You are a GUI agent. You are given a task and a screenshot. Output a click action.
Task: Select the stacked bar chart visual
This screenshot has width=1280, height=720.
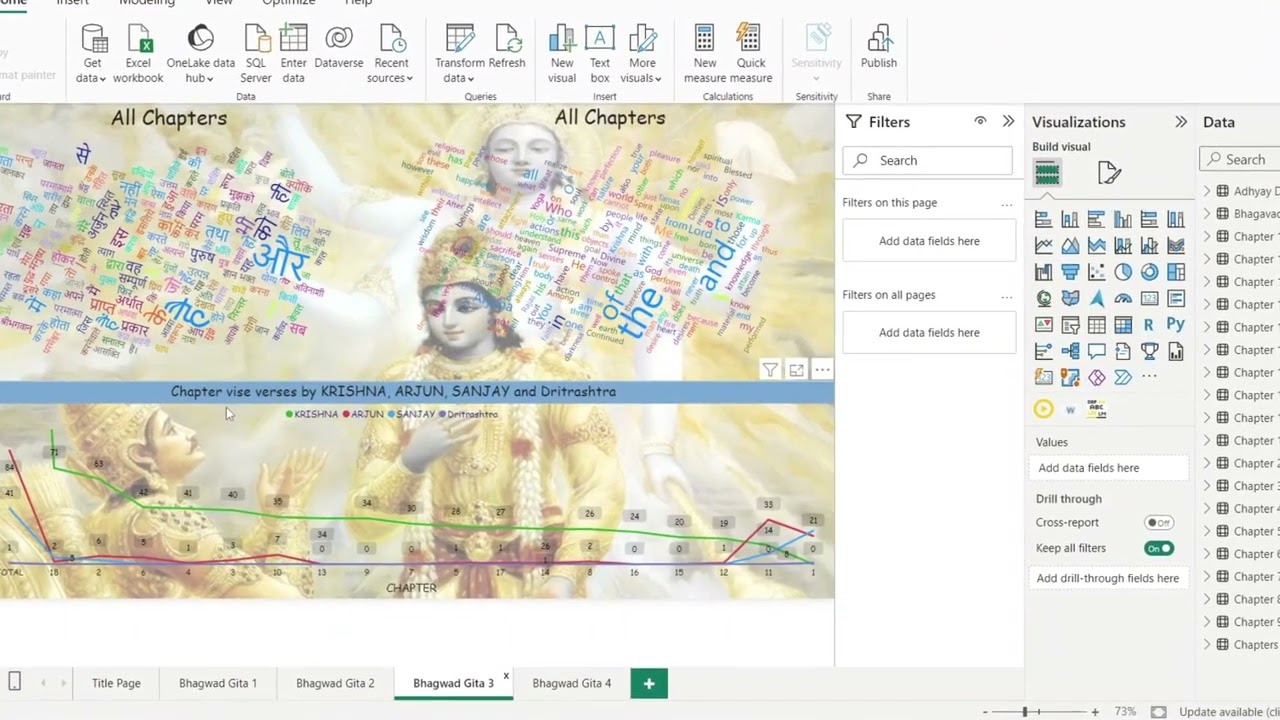coord(1044,219)
